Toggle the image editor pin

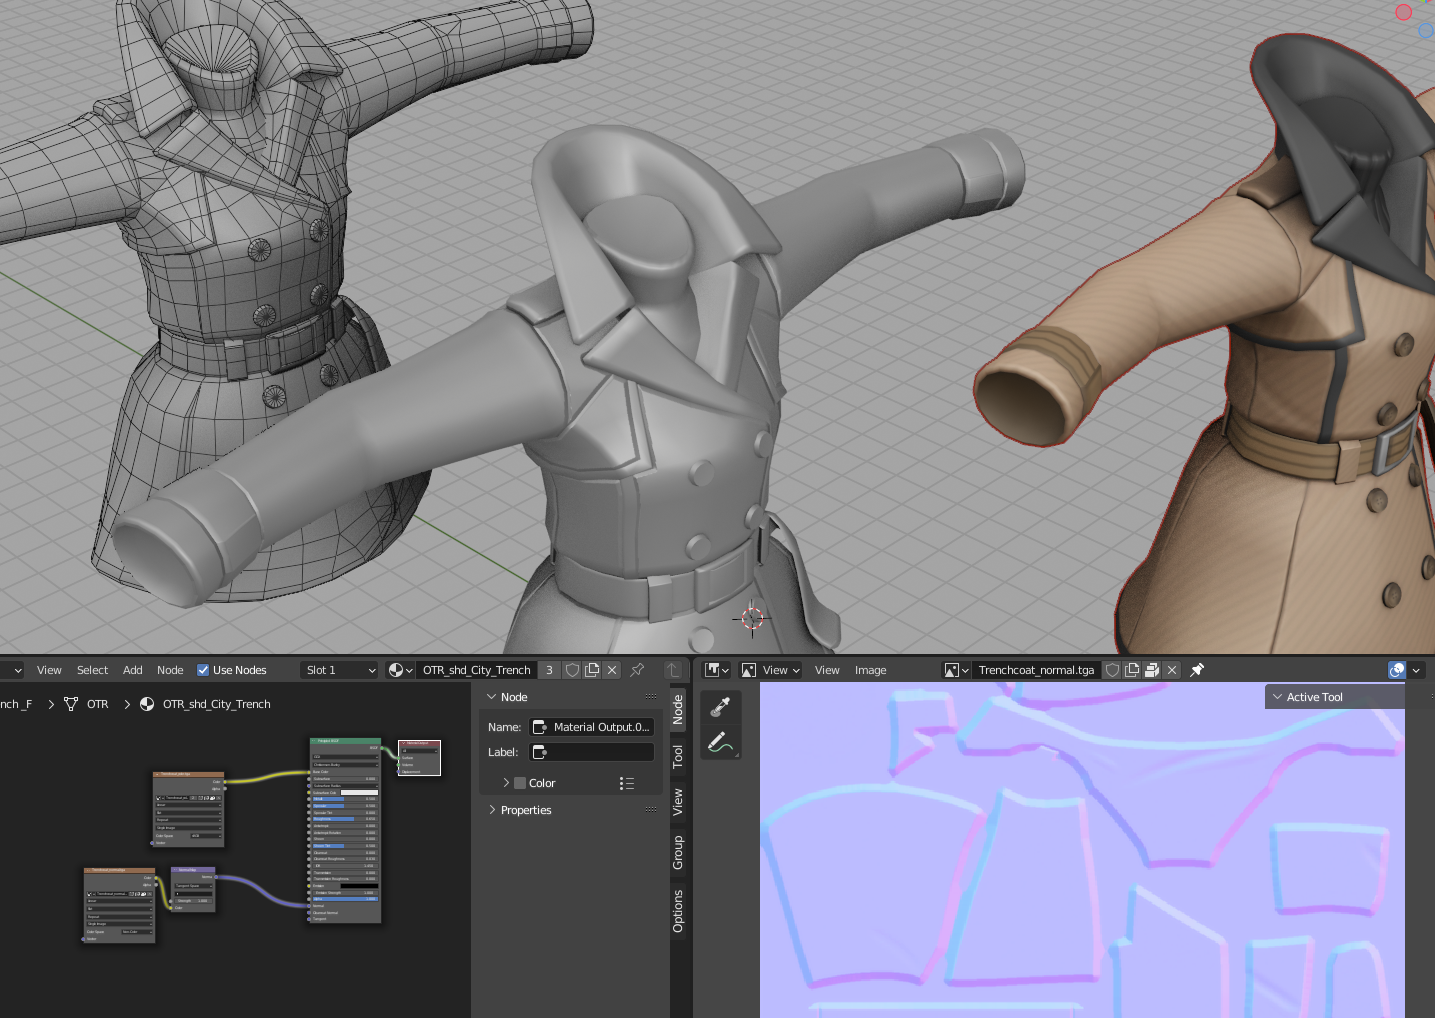[x=1197, y=670]
